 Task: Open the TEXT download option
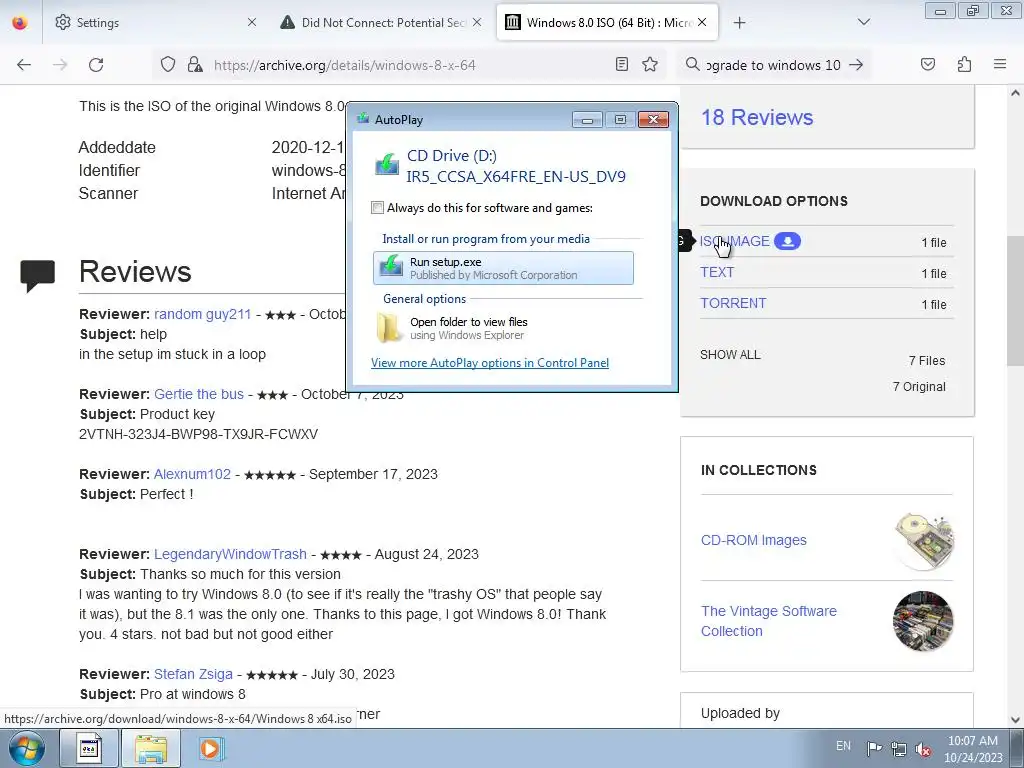coord(717,272)
